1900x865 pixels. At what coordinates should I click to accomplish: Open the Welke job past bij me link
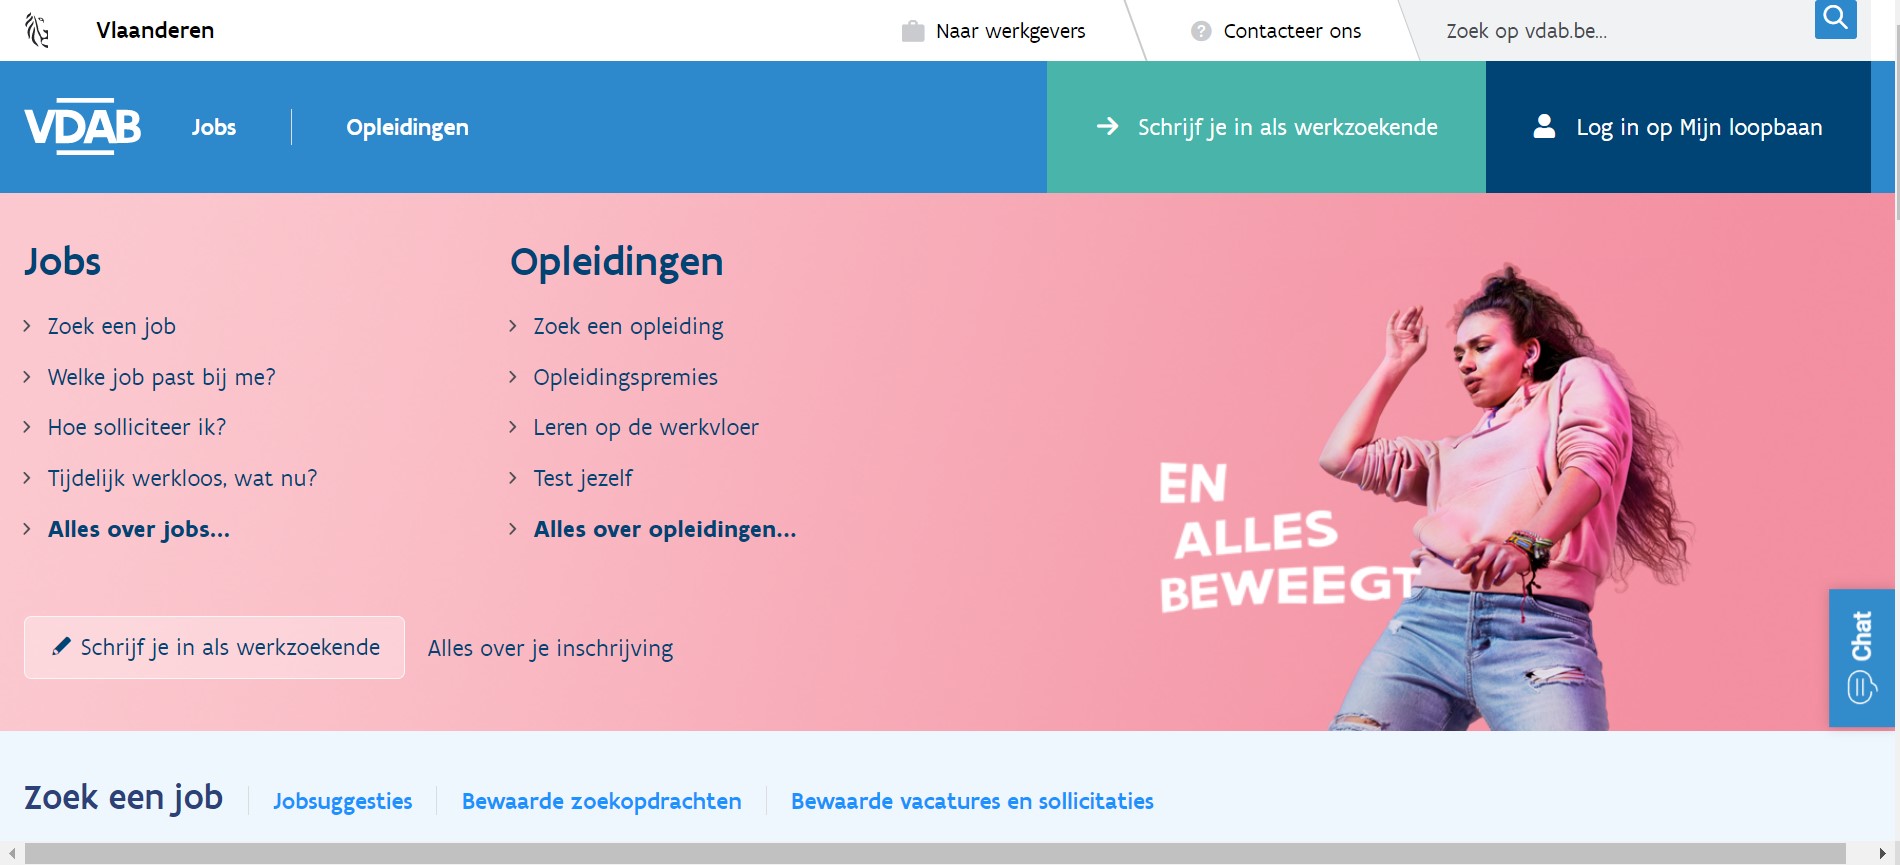[x=161, y=377]
